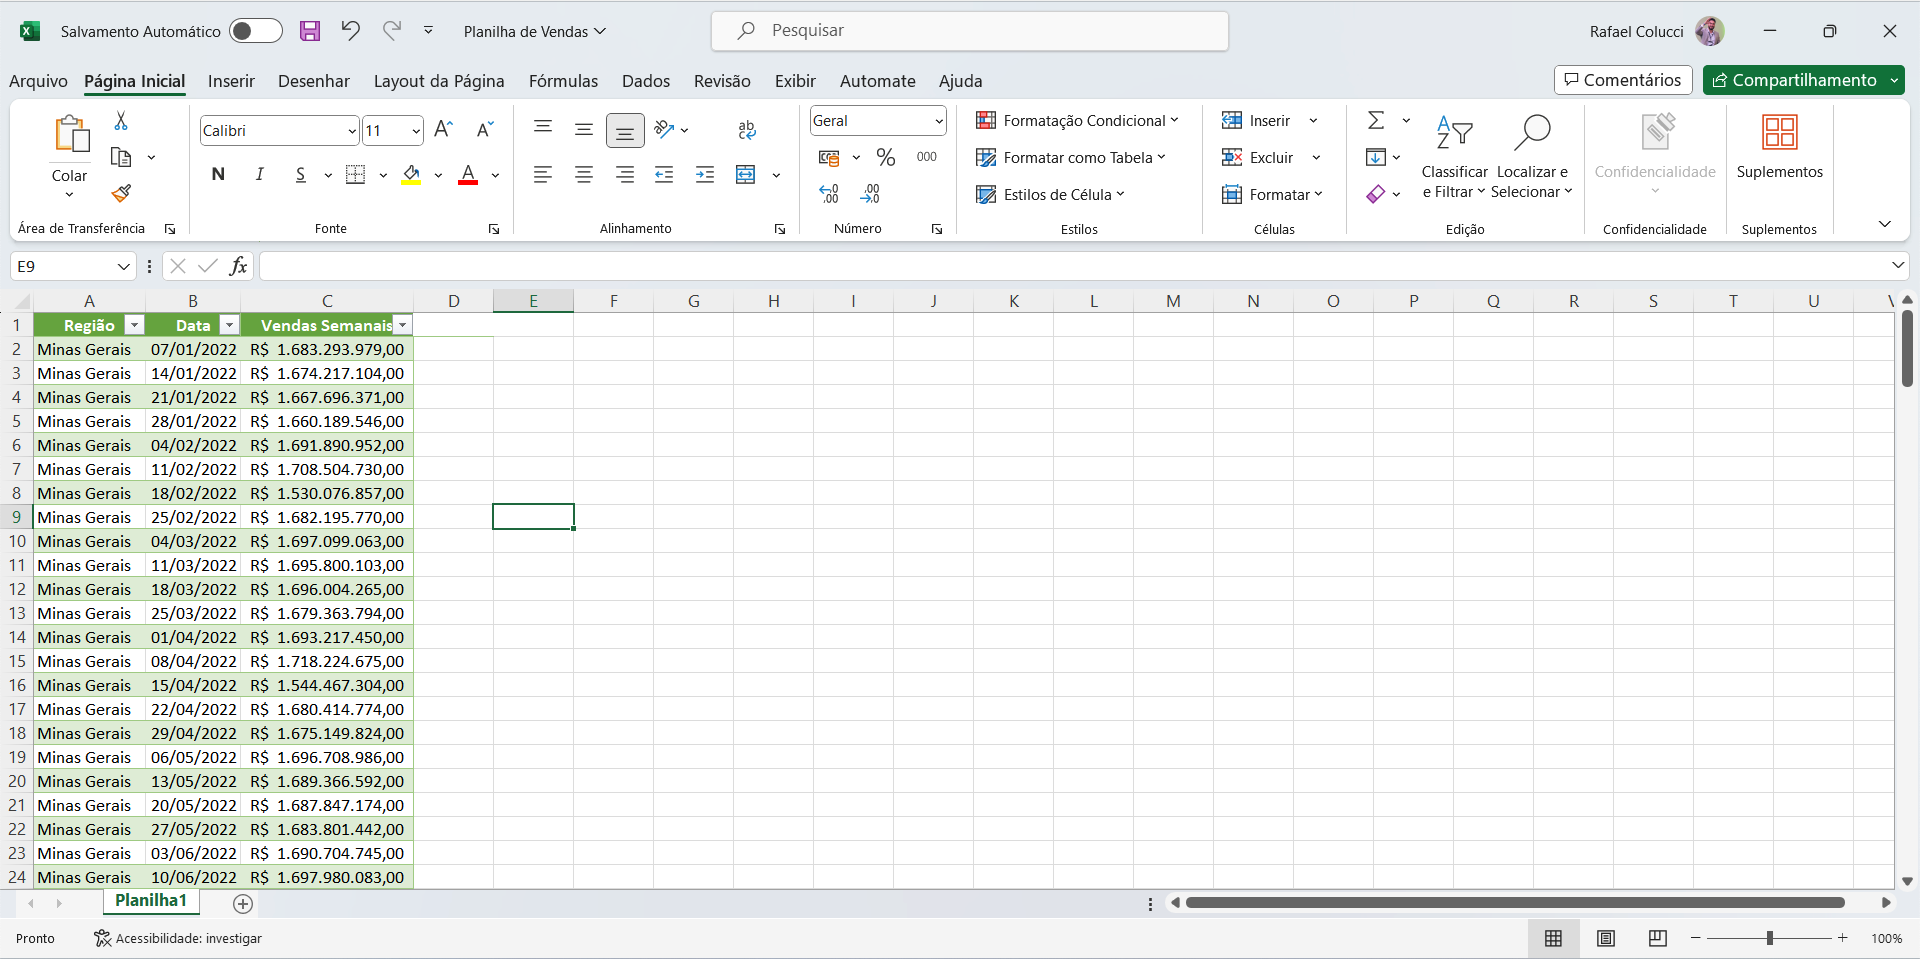The image size is (1920, 959).
Task: Toggle italic I formatting
Action: 259,175
